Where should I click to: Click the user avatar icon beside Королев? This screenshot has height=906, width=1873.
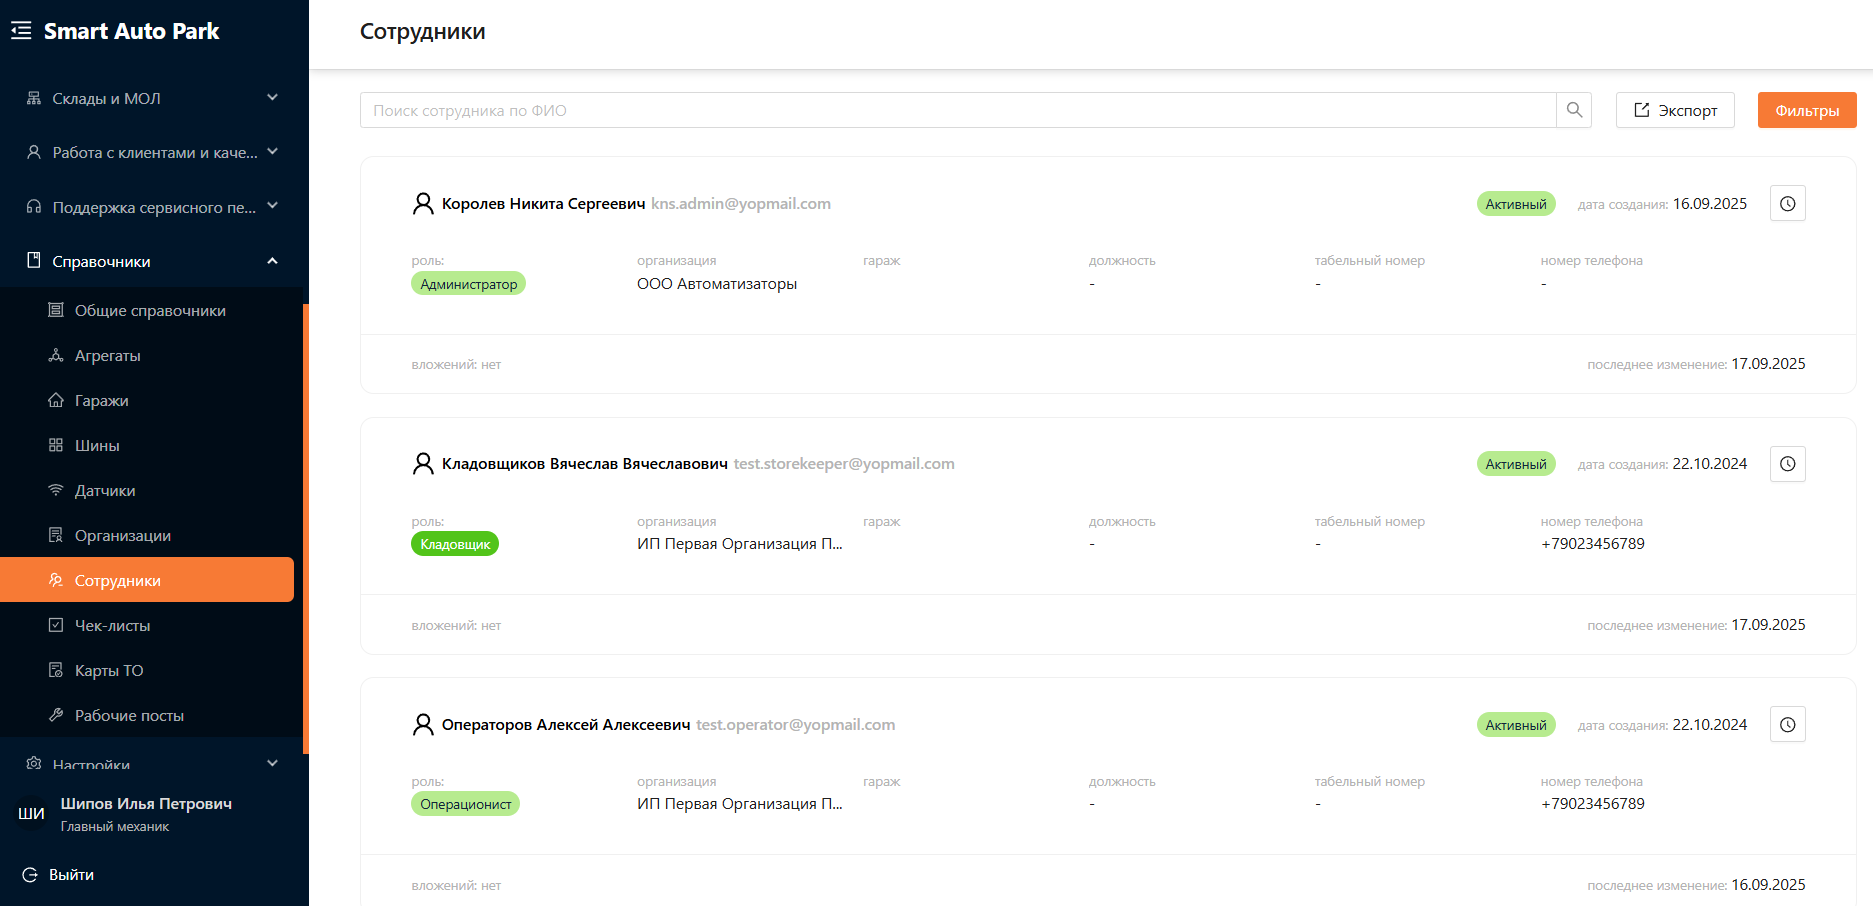(423, 204)
